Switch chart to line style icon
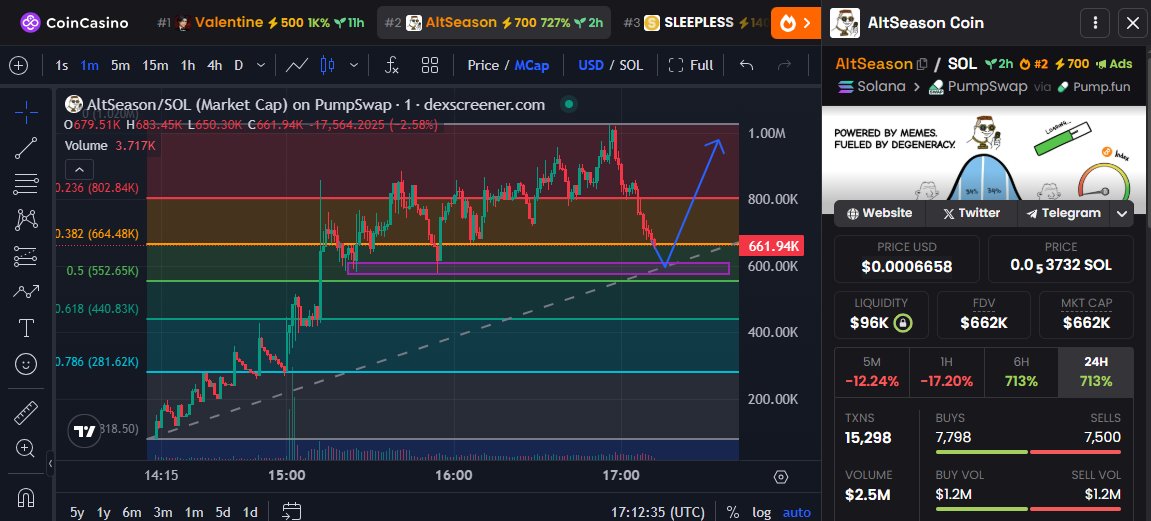Image resolution: width=1151 pixels, height=521 pixels. 297,65
